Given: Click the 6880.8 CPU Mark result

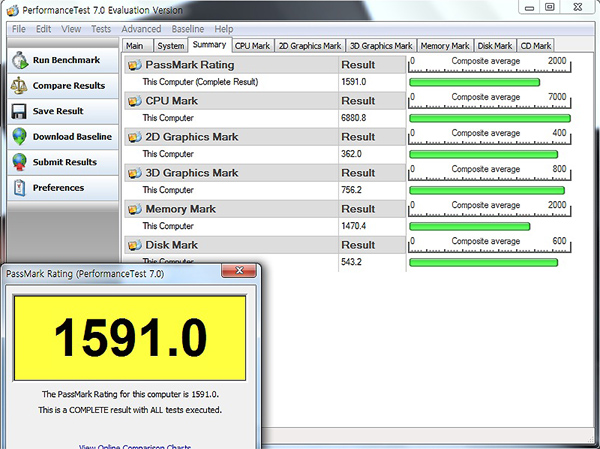Looking at the screenshot, I should coord(354,118).
